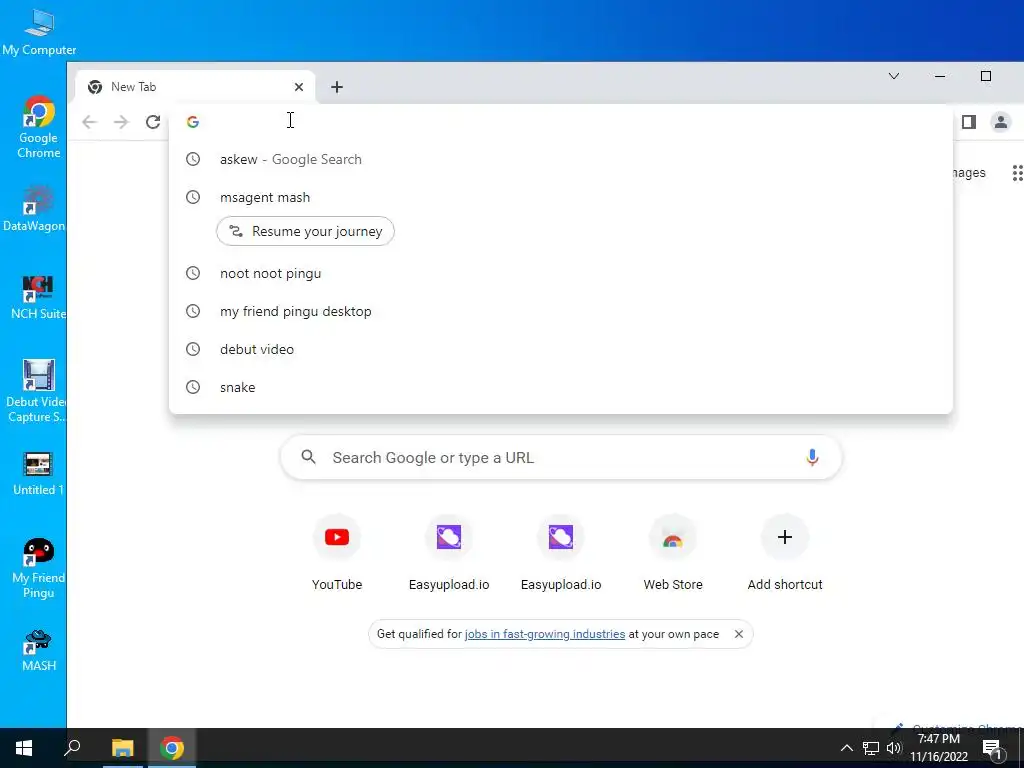Click the Chrome taskbar icon
Viewport: 1024px width, 768px height.
click(172, 748)
